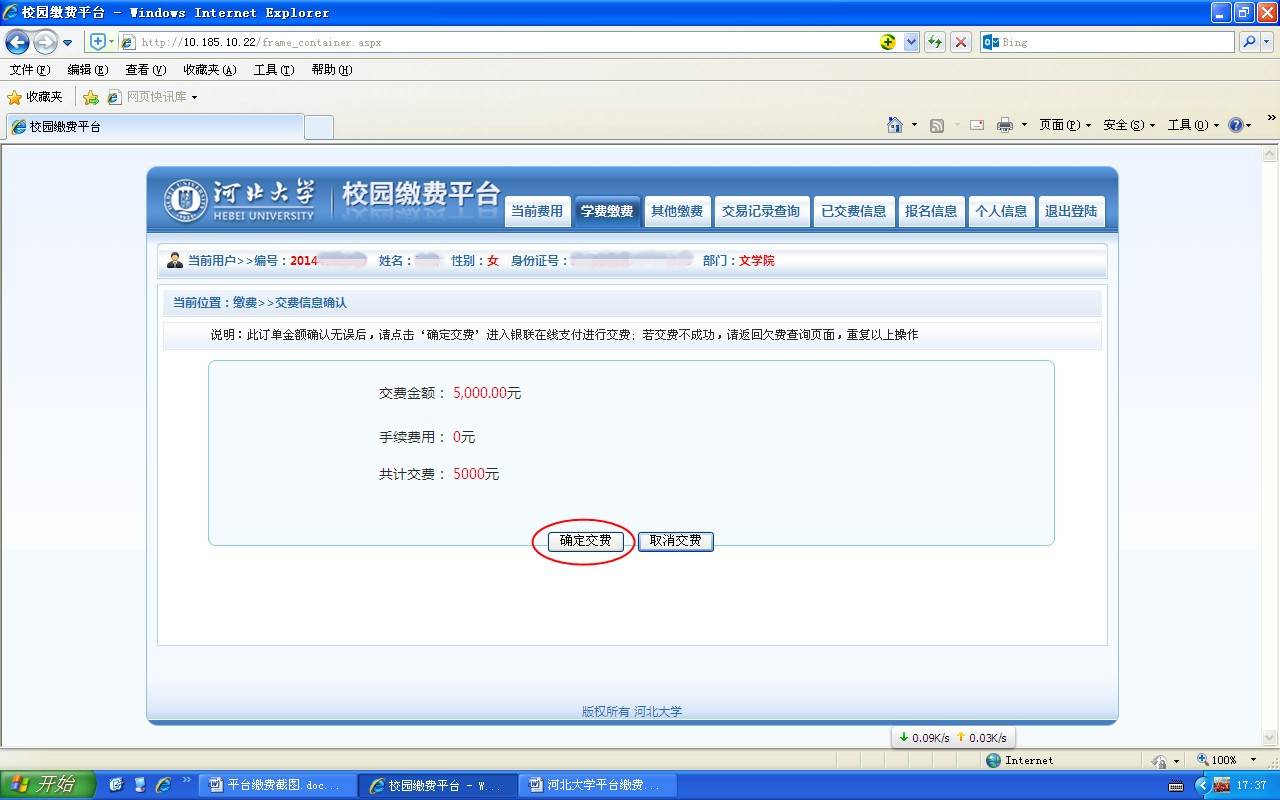1280x800 pixels.
Task: Click the network speed monitor widget
Action: coord(952,737)
